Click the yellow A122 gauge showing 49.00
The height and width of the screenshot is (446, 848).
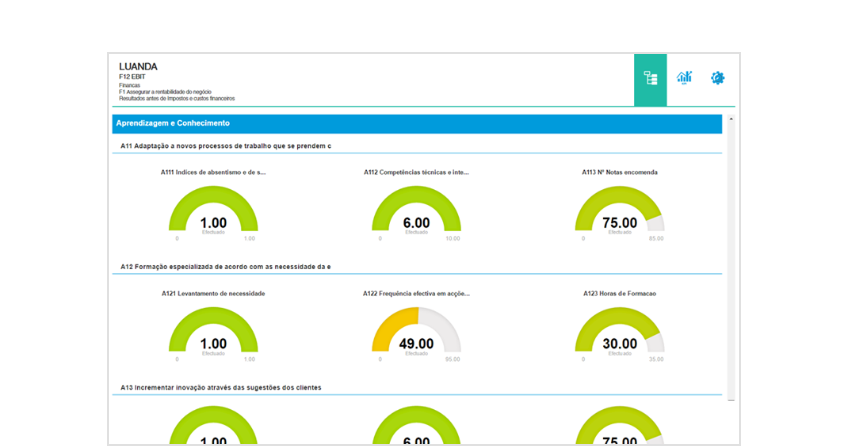pos(416,332)
